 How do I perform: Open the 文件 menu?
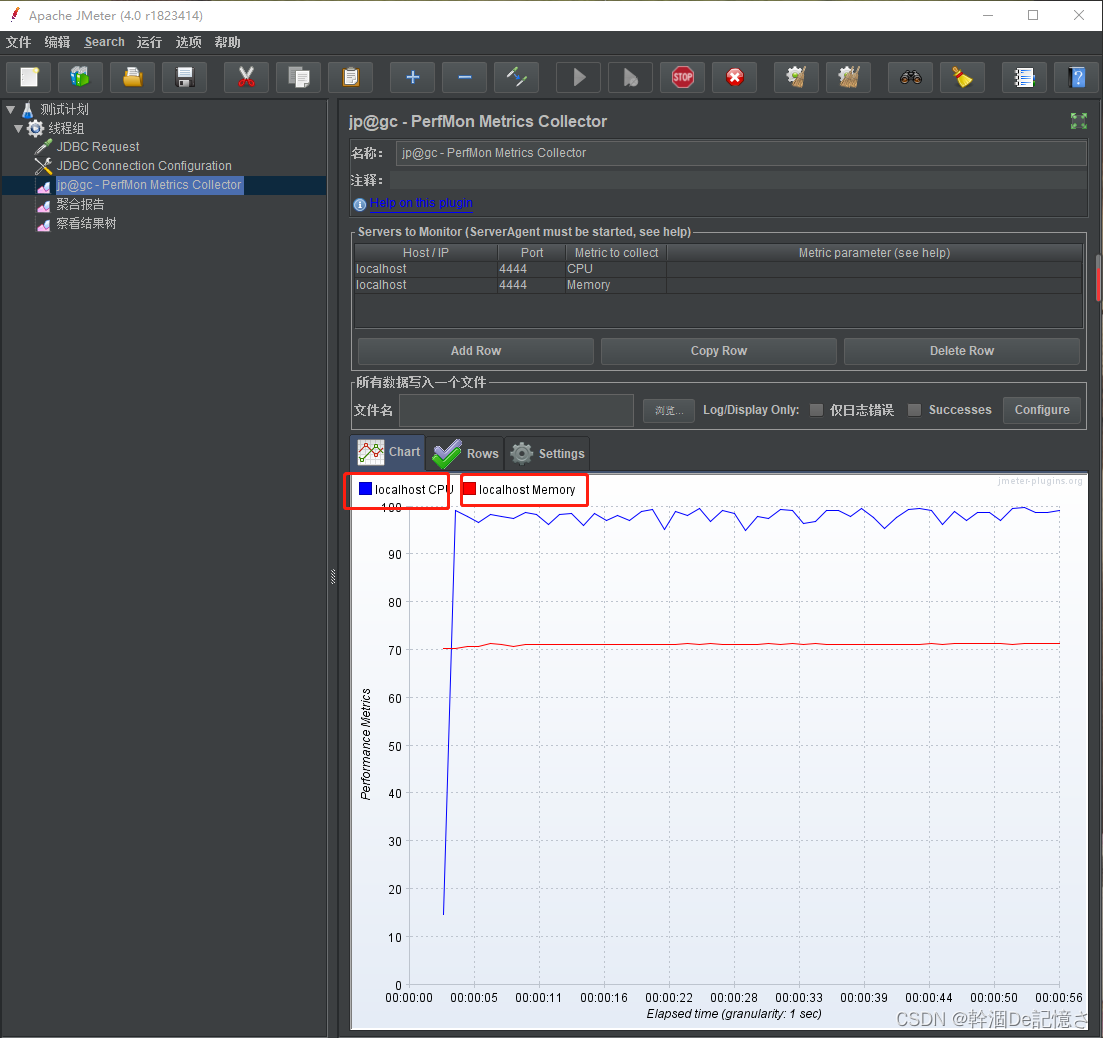click(x=18, y=42)
